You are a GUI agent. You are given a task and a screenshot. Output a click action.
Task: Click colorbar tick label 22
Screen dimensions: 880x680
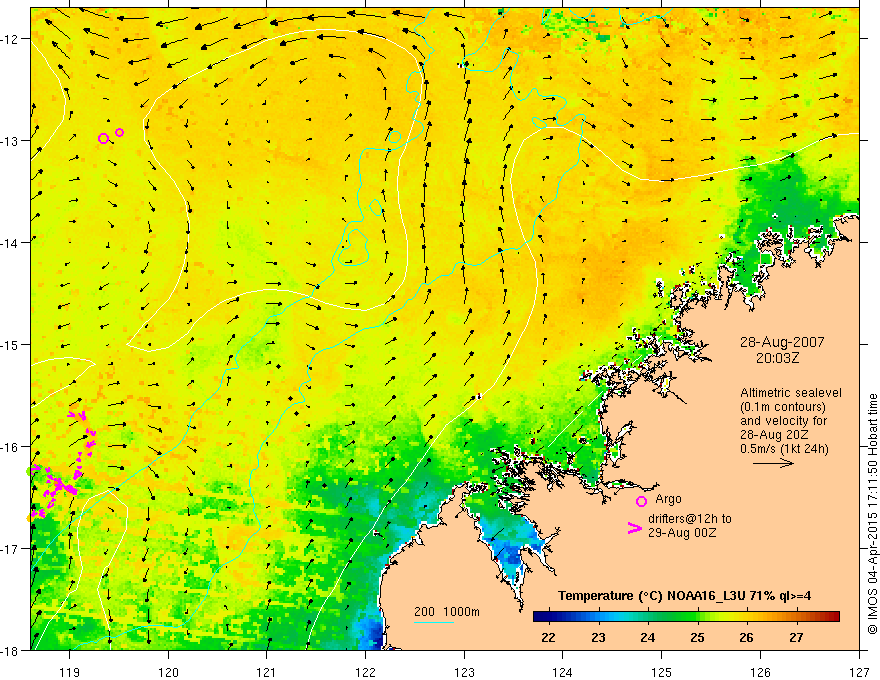pyautogui.click(x=548, y=637)
